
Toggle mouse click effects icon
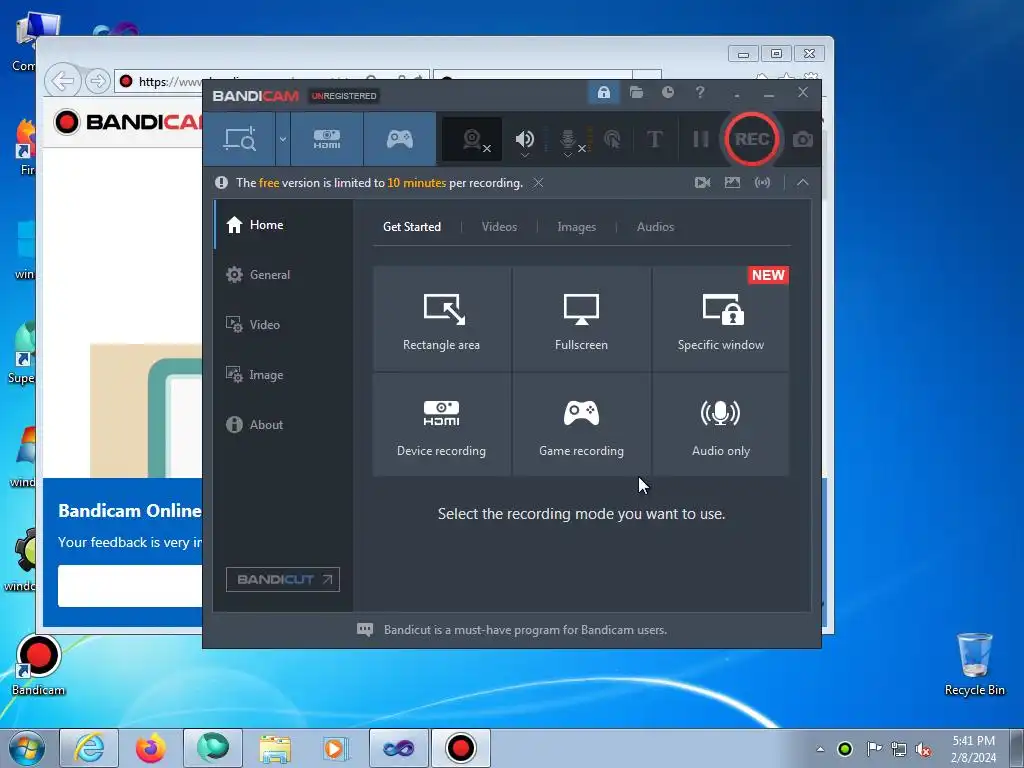[x=612, y=139]
